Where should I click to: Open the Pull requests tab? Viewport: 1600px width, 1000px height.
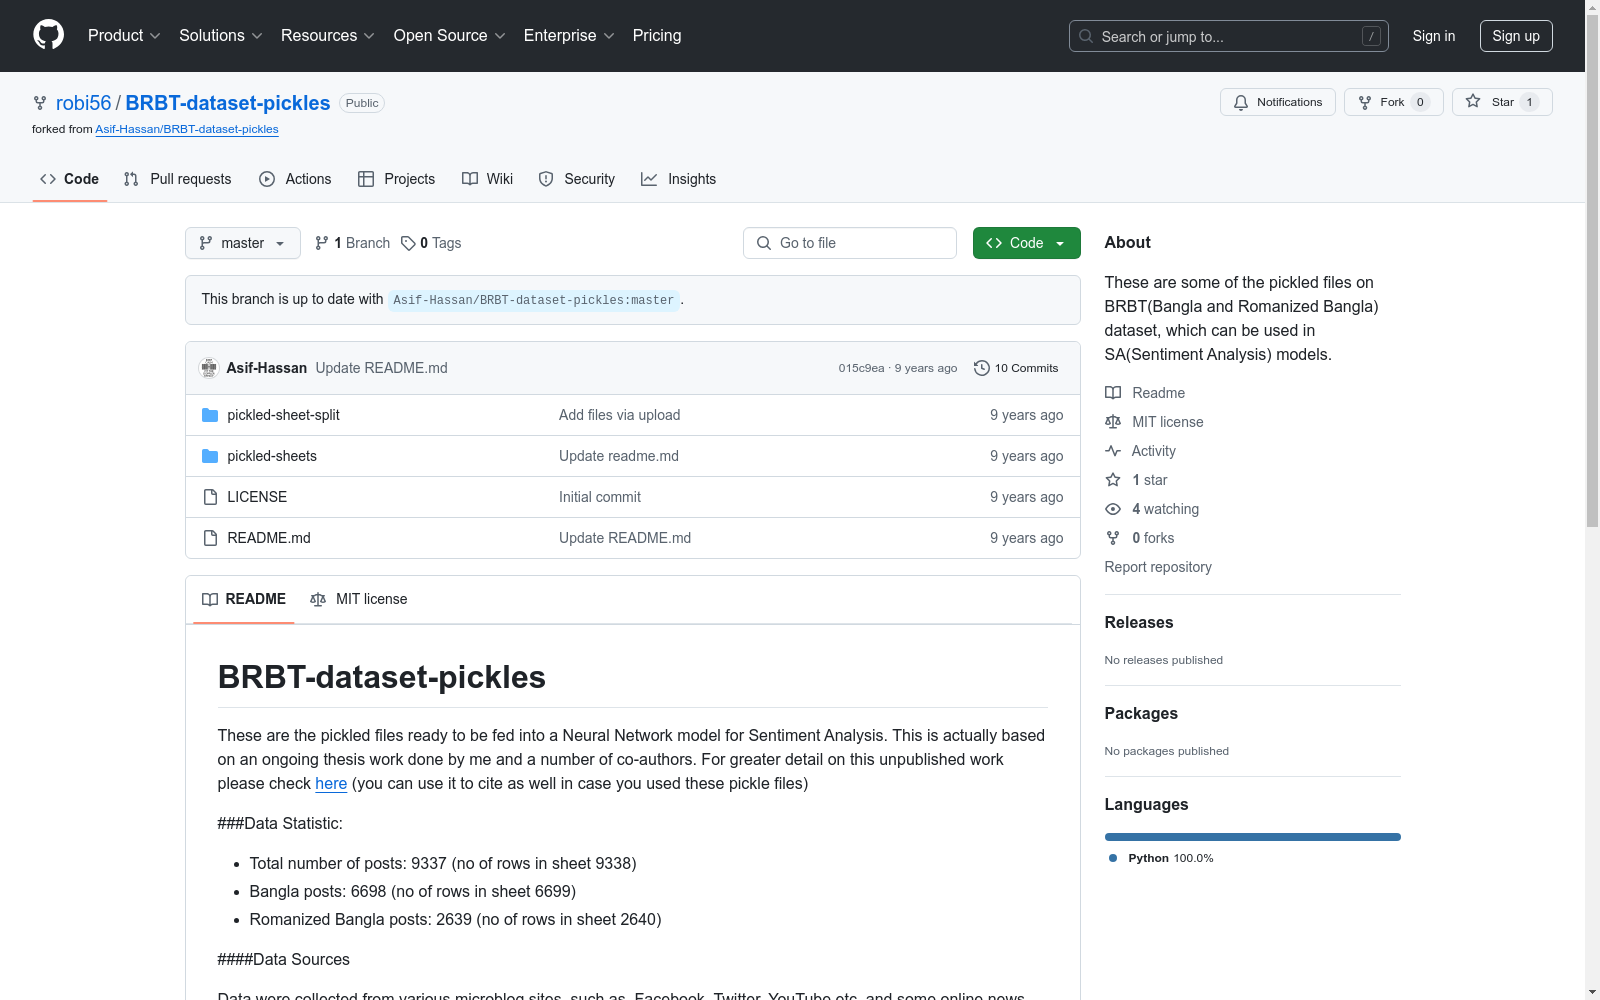pos(178,179)
